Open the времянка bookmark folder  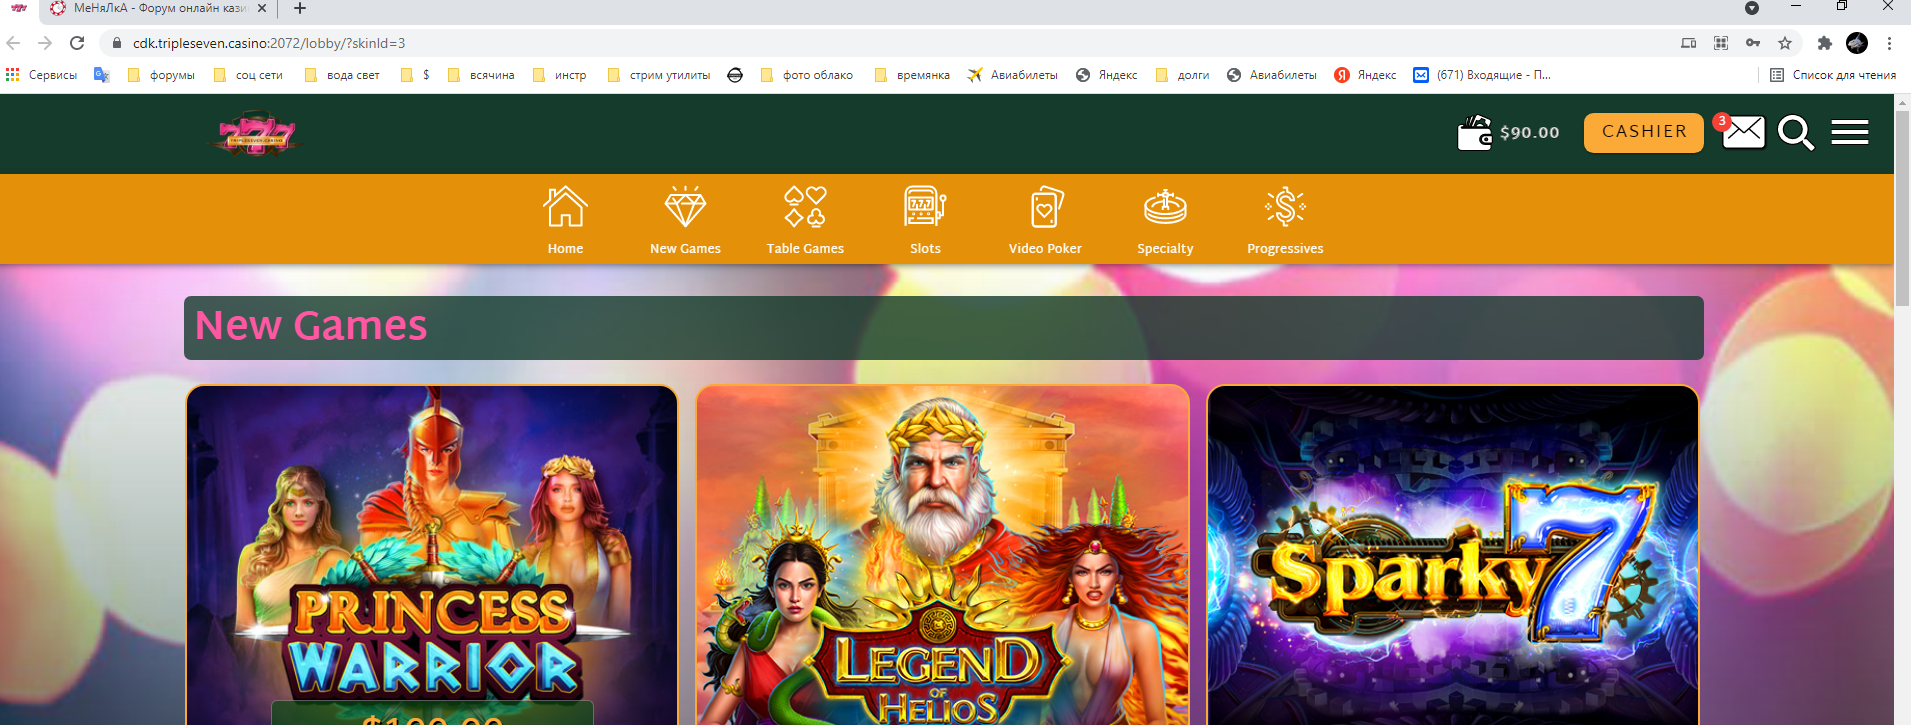pyautogui.click(x=912, y=75)
